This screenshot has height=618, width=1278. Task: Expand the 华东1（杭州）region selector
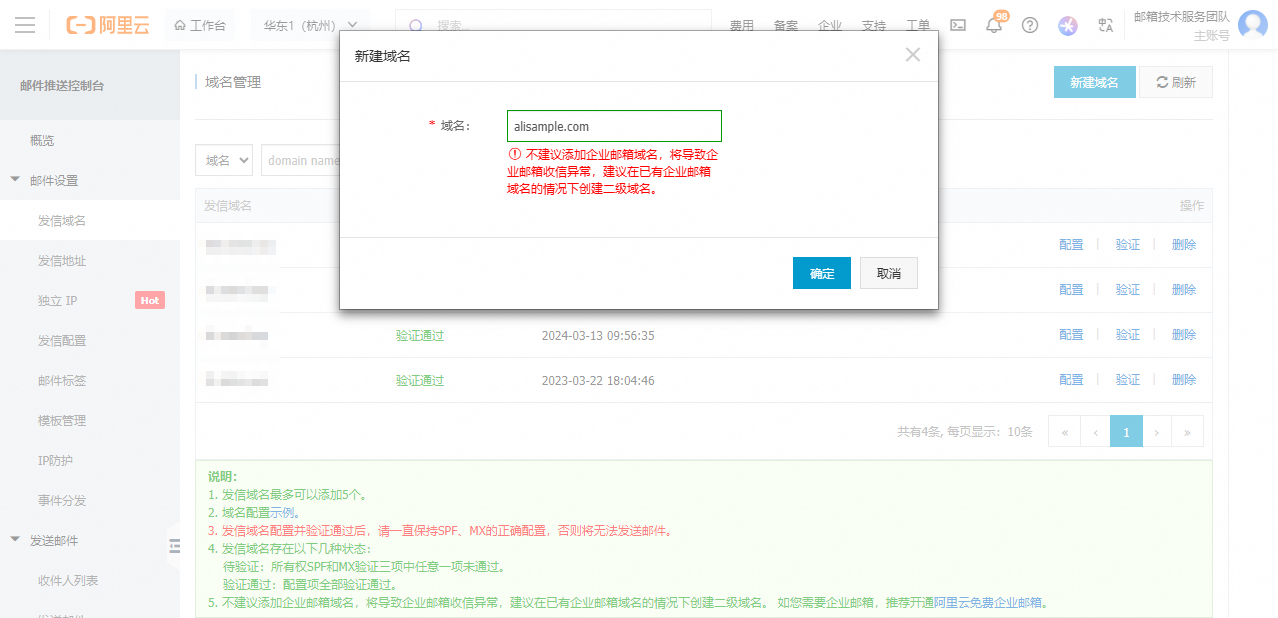pyautogui.click(x=311, y=25)
